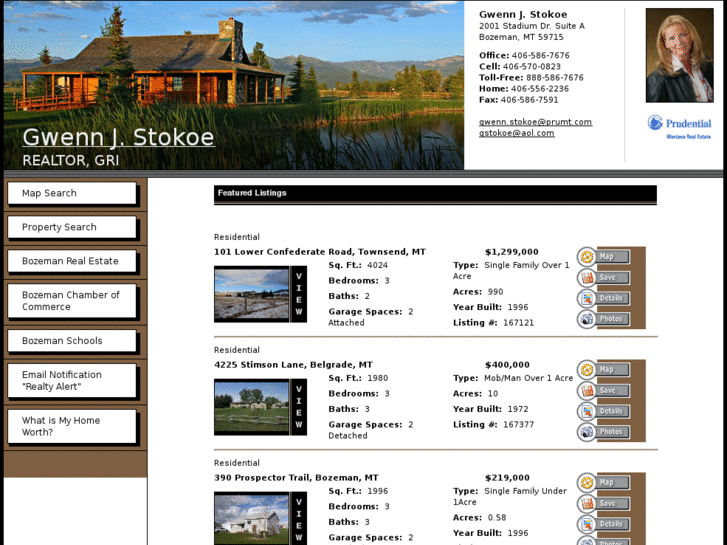Click Details icon for 101 Lower Confederate Road
Image resolution: width=727 pixels, height=545 pixels.
[x=587, y=298]
